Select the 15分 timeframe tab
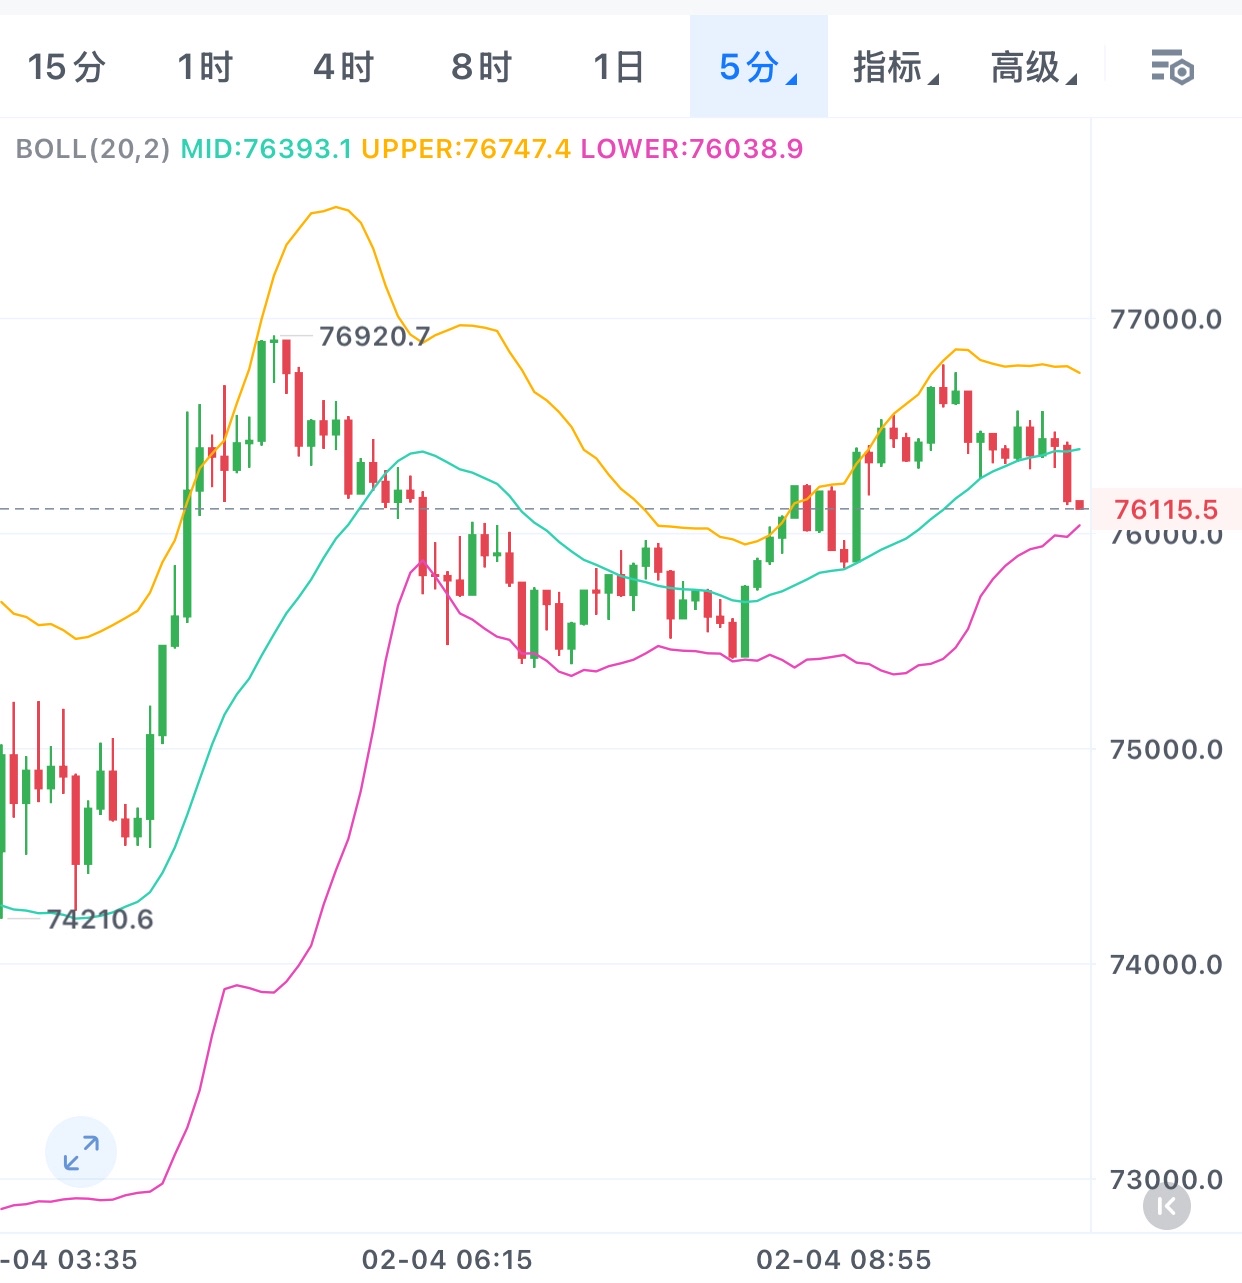 [66, 68]
